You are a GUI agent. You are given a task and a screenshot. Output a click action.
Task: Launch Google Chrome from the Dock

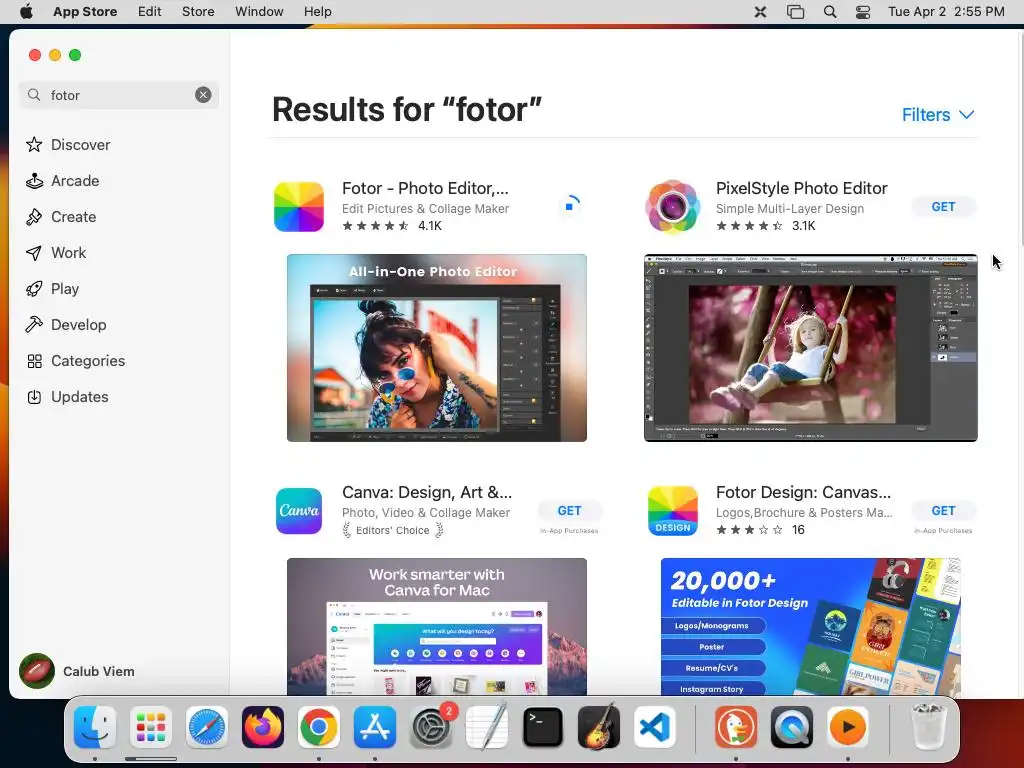319,727
